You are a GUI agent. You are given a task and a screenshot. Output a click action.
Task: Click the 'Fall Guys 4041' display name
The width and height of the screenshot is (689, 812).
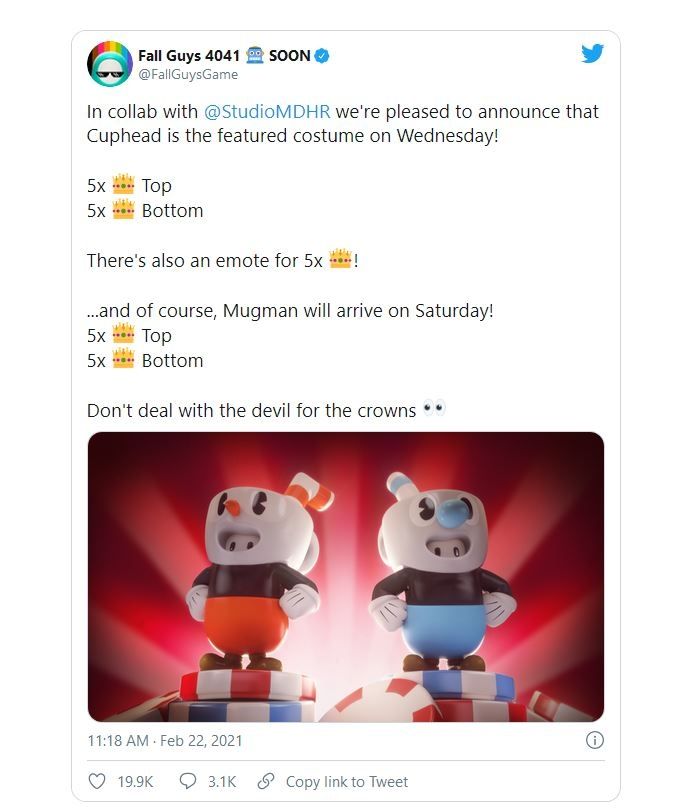point(189,55)
